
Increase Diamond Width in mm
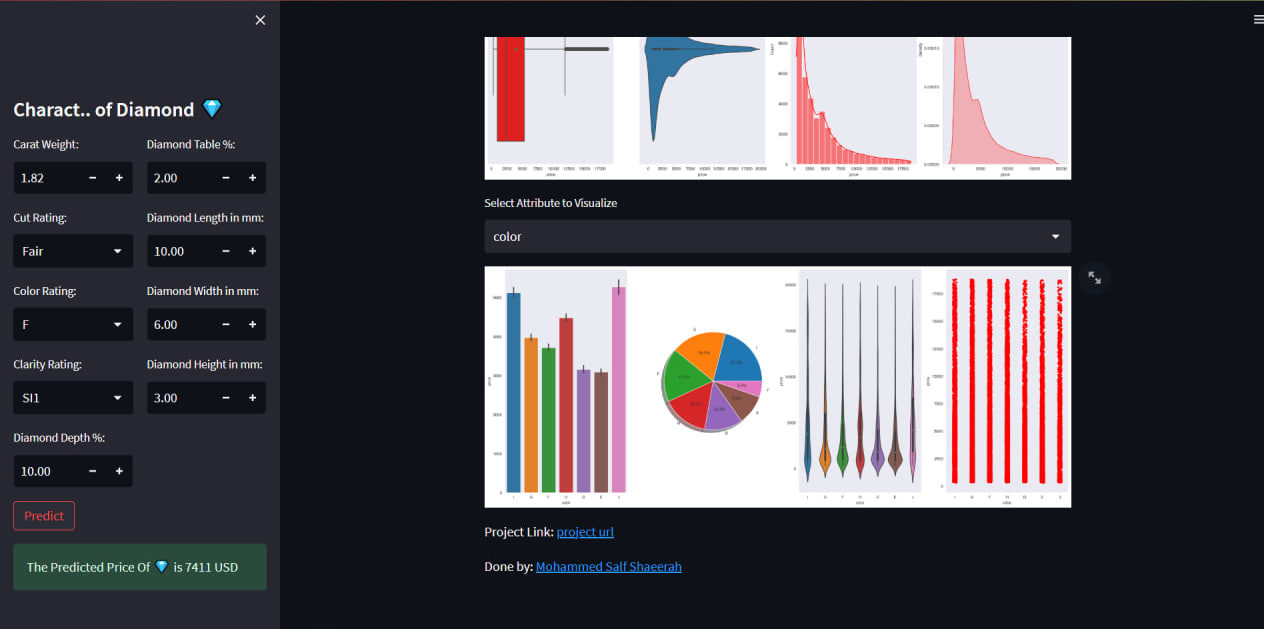tap(253, 324)
